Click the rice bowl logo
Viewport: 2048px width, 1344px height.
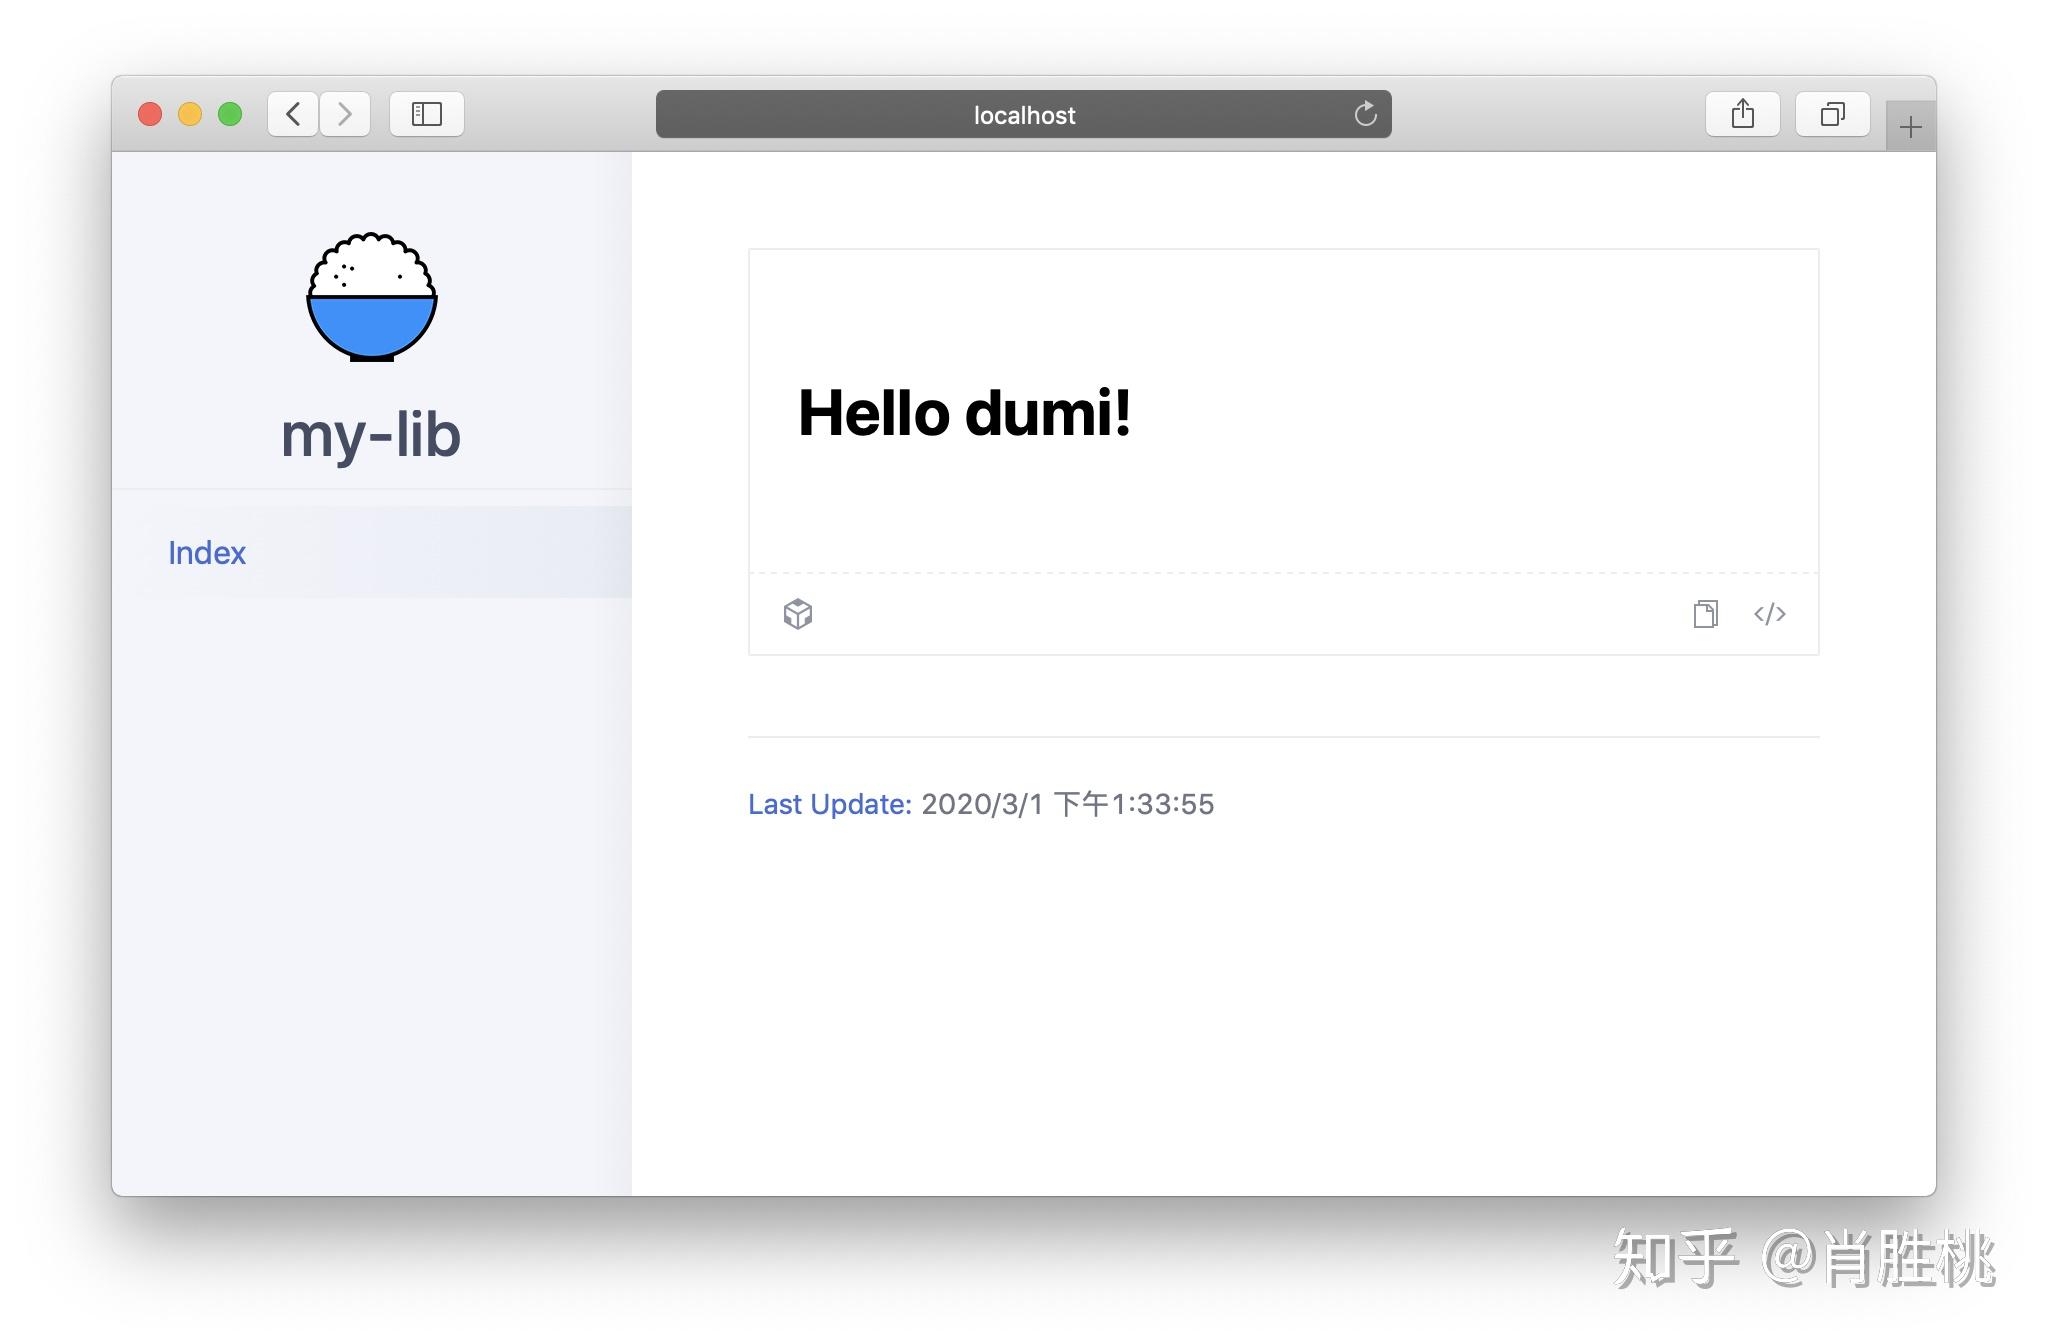(372, 297)
